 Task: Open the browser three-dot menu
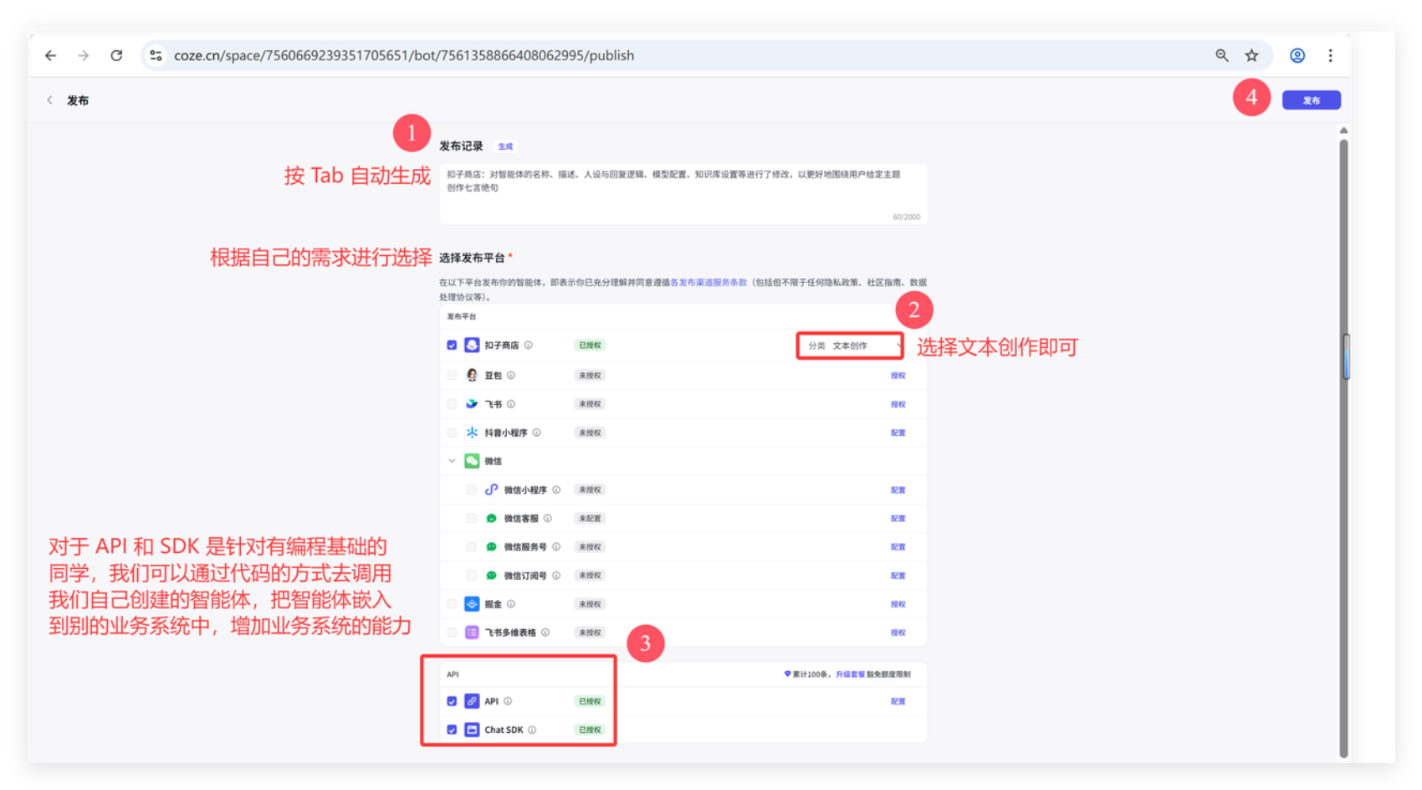(x=1330, y=56)
